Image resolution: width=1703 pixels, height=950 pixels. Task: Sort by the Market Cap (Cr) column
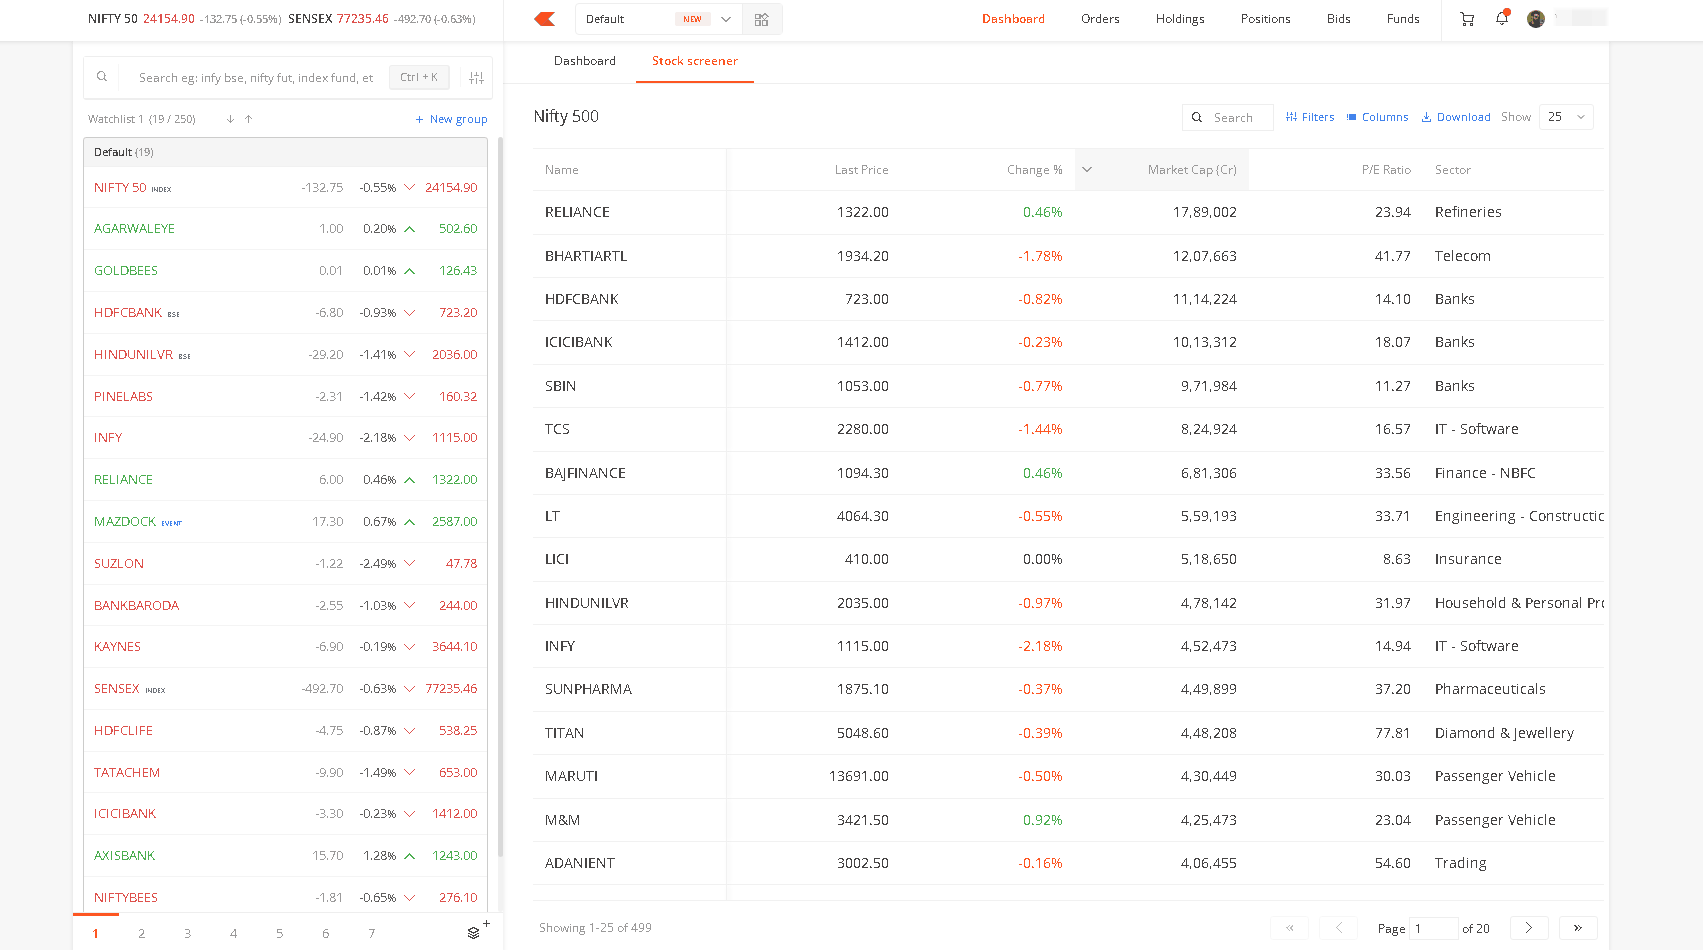click(1192, 170)
